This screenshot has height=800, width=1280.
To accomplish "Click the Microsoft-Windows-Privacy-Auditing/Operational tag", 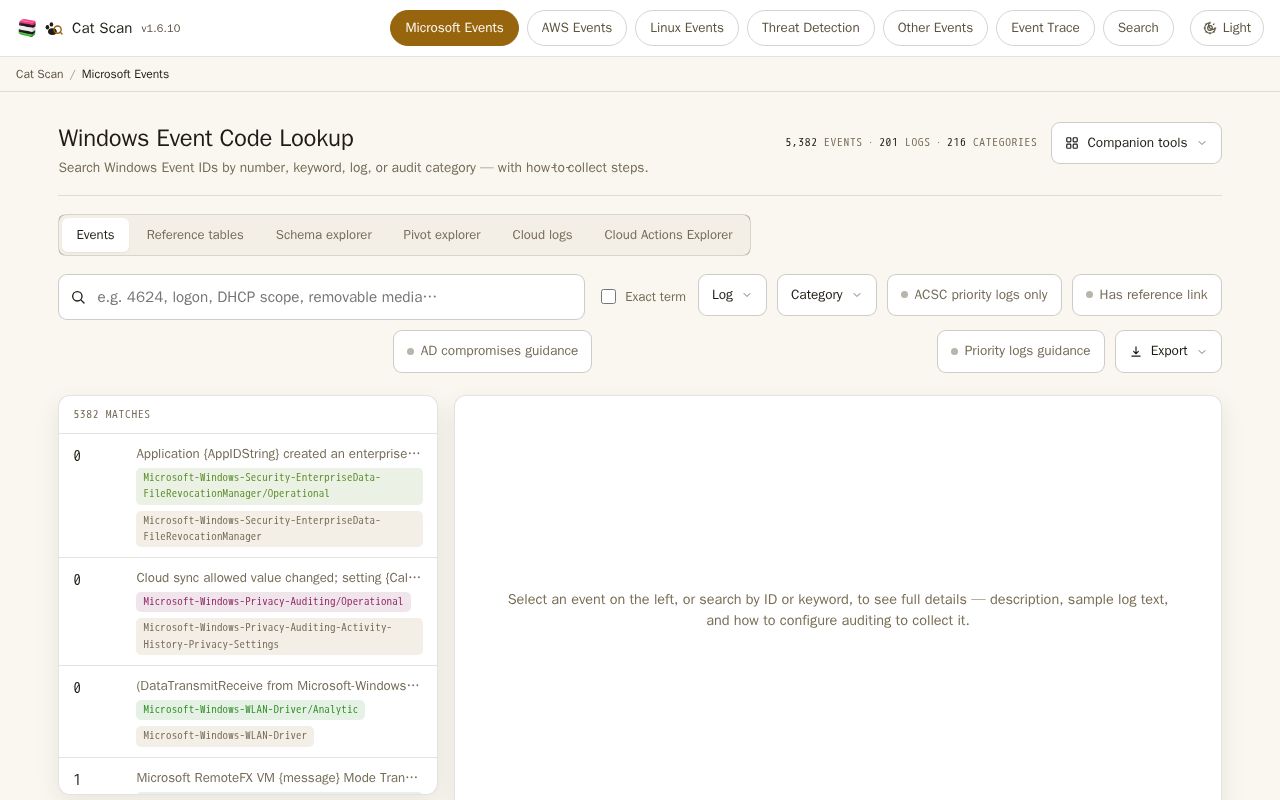I will (273, 602).
